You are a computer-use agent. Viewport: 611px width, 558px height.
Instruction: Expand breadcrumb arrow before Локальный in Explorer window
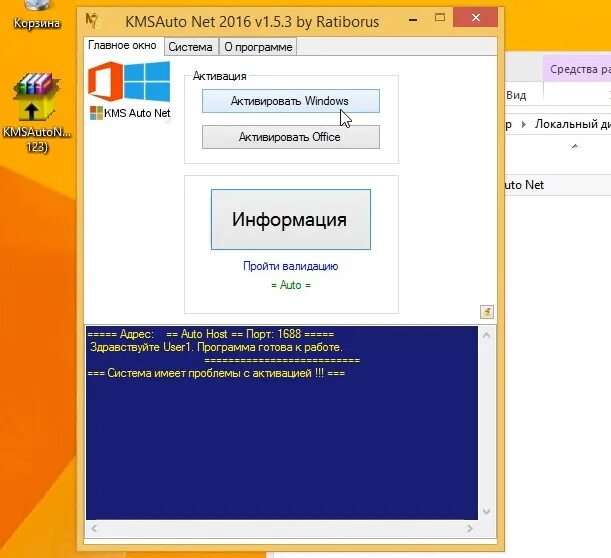click(524, 124)
